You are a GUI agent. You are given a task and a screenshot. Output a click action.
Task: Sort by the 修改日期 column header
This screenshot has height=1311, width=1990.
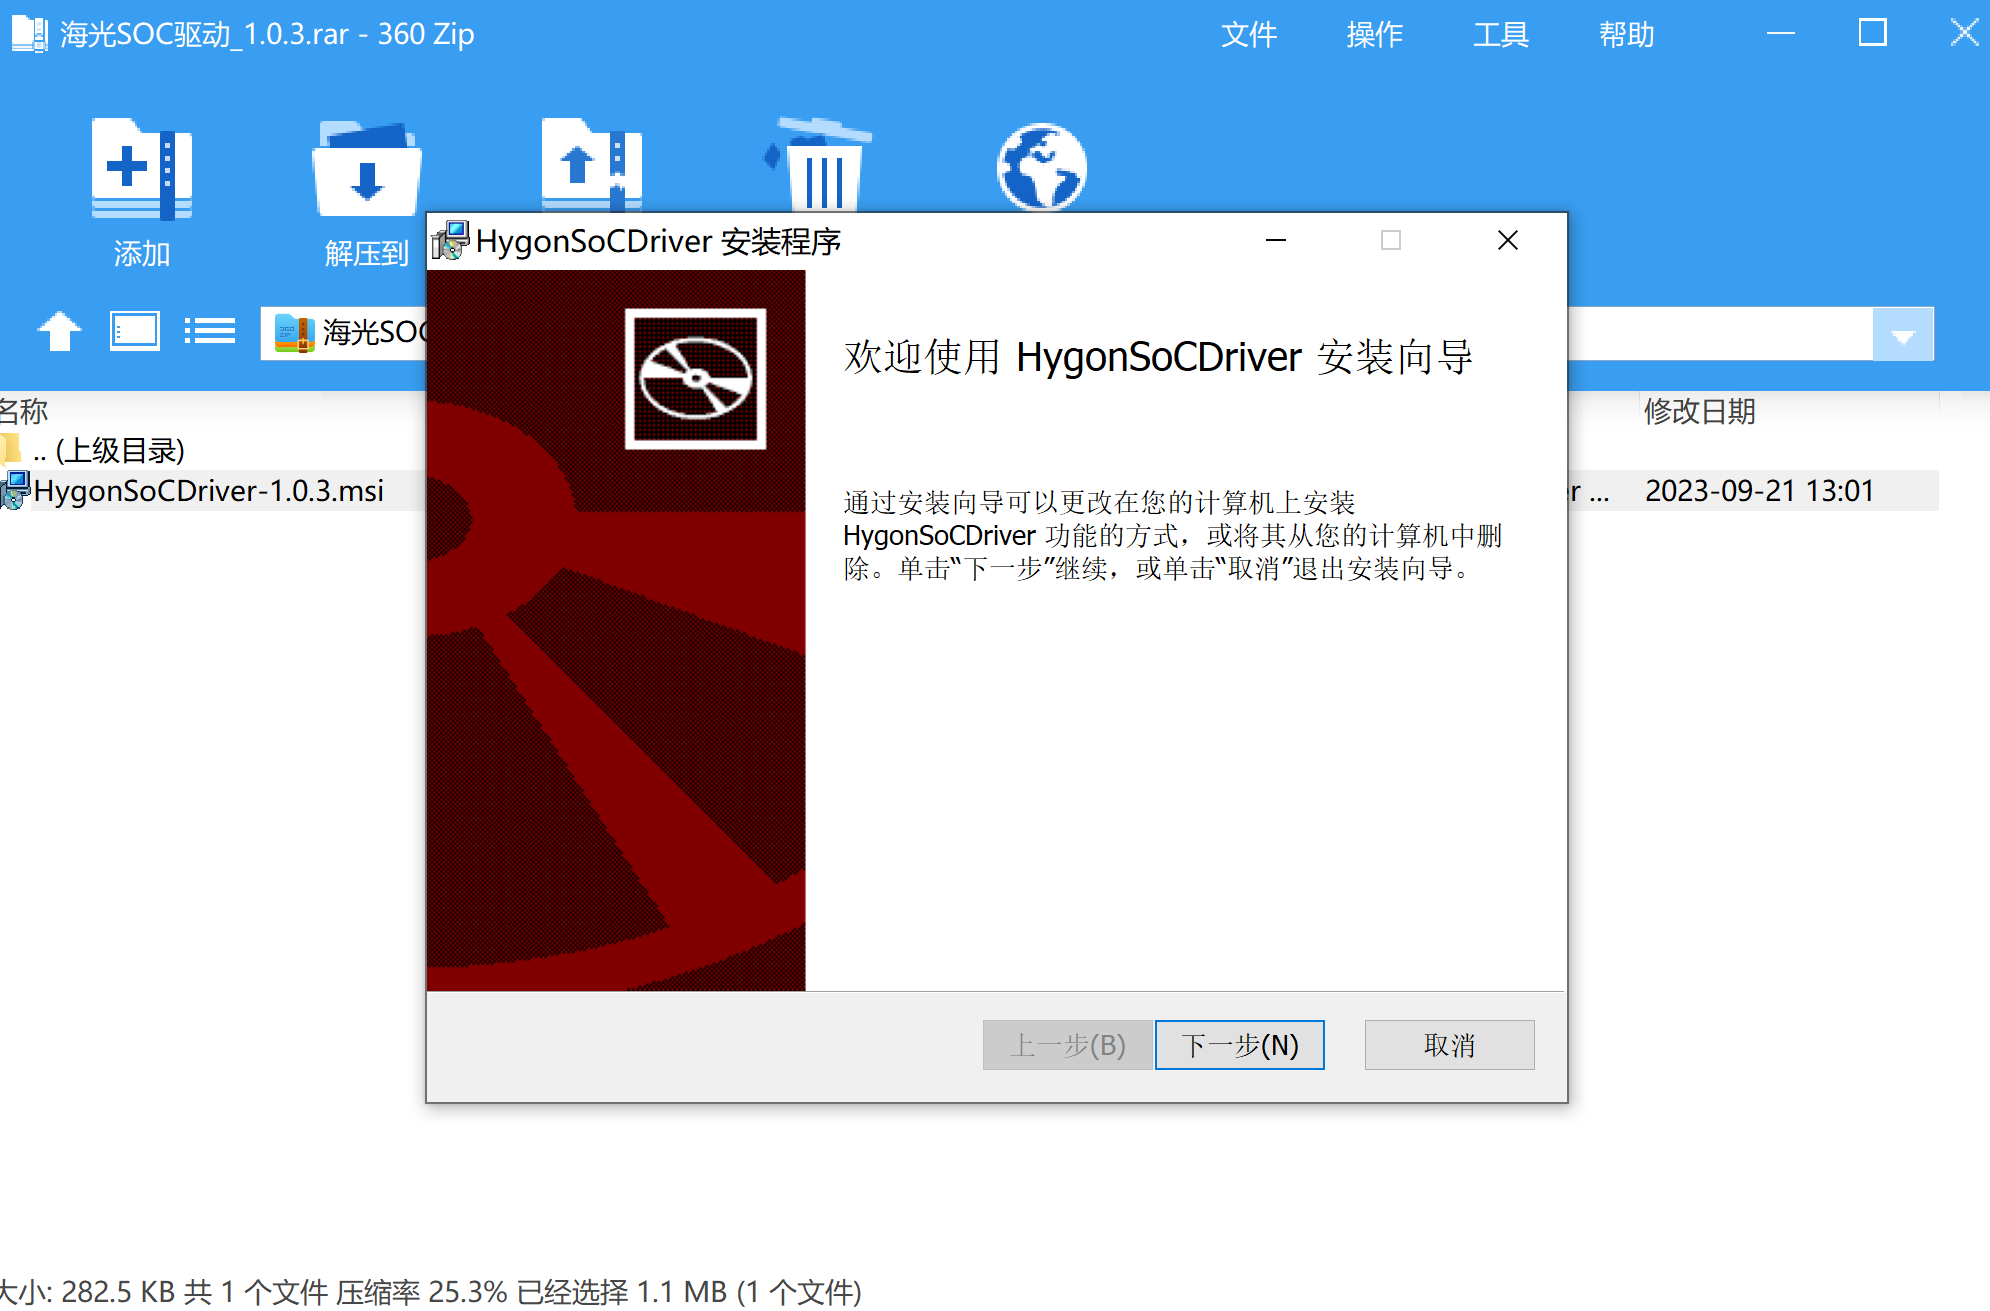(1700, 411)
